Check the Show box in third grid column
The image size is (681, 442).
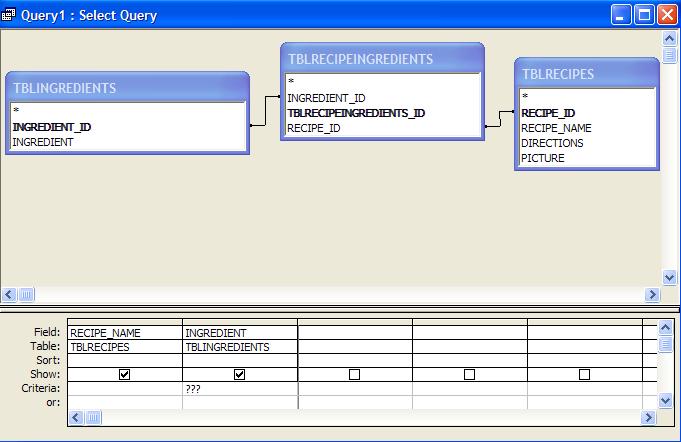(354, 374)
